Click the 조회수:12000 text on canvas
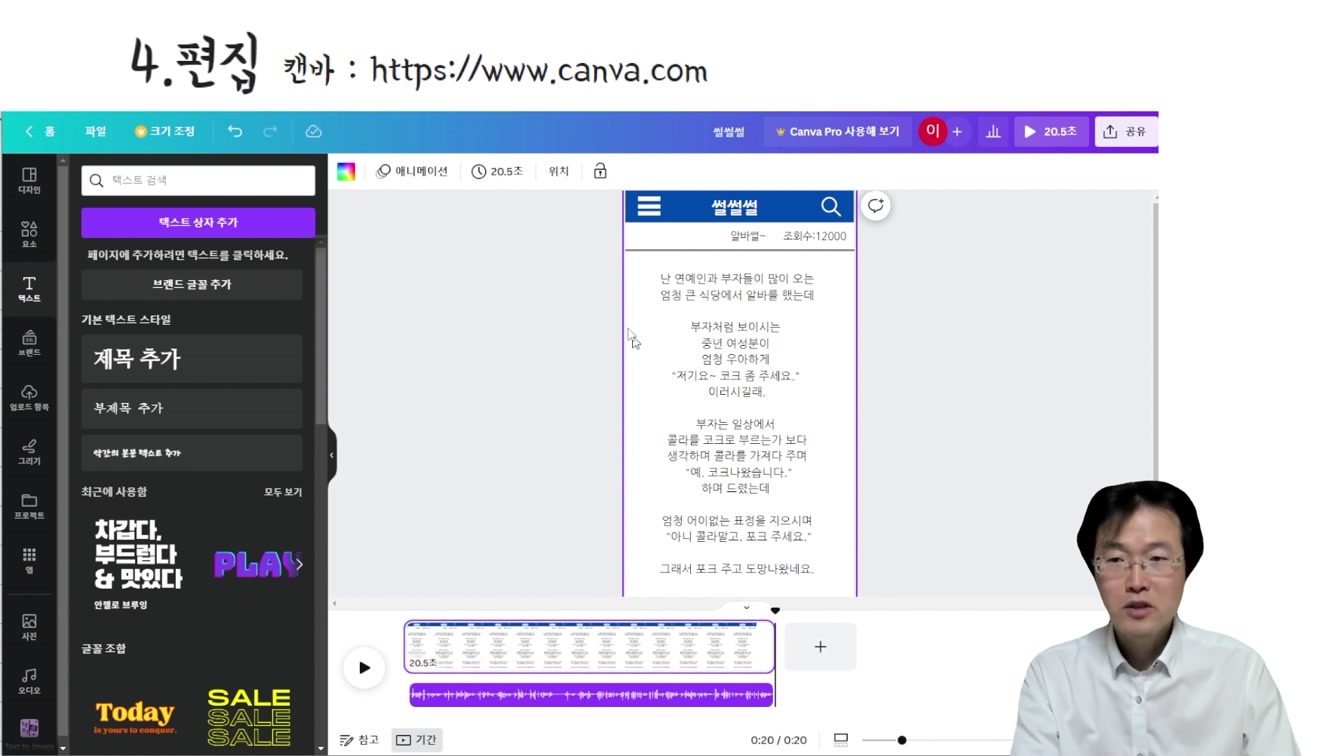This screenshot has width=1344, height=756. pos(814,236)
